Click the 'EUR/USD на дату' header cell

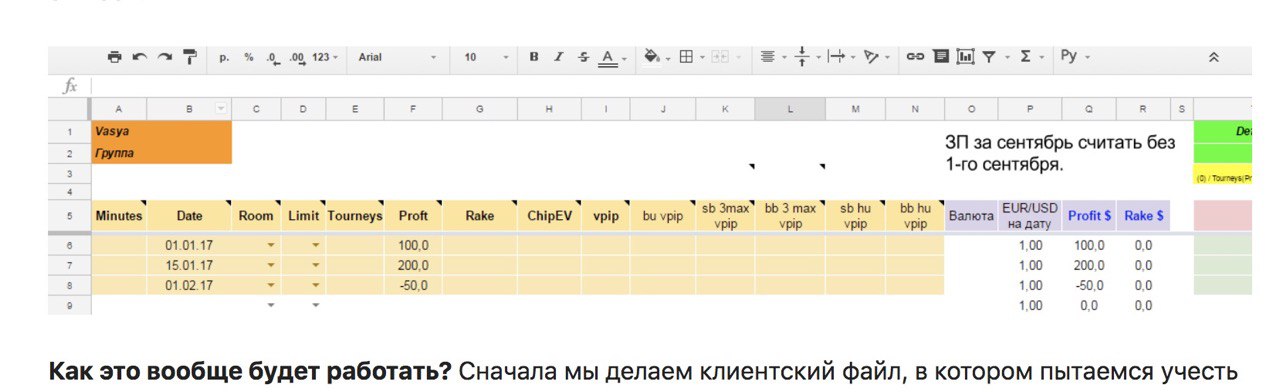click(1030, 215)
